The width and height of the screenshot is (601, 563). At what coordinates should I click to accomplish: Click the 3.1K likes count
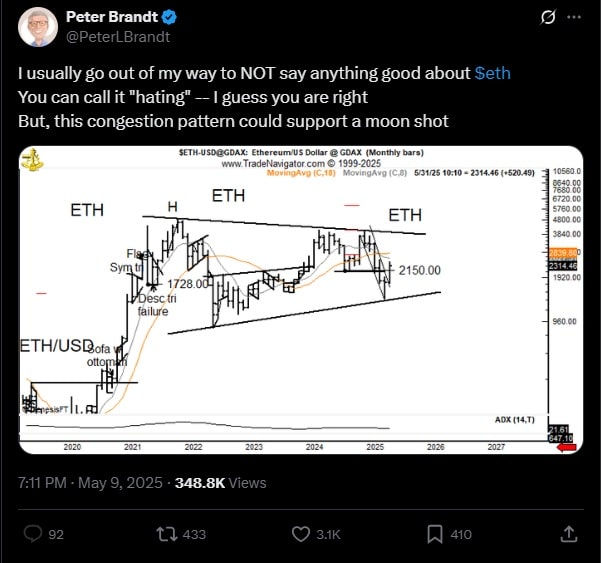(x=328, y=534)
